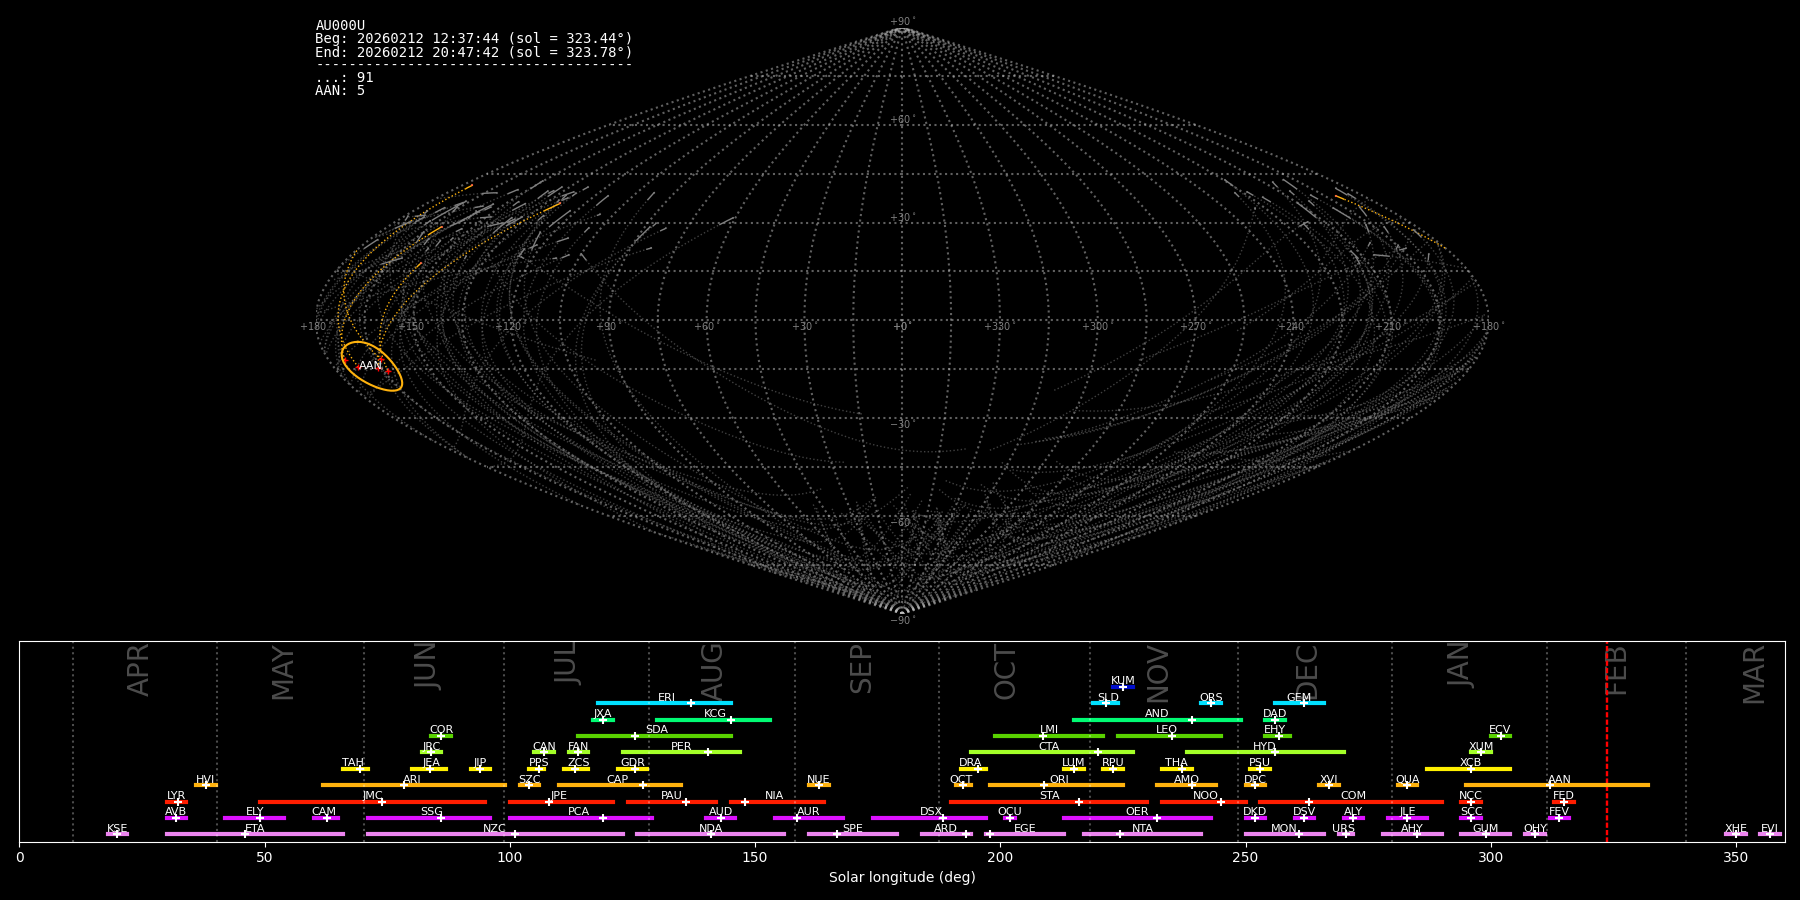This screenshot has width=1800, height=900.
Task: Click the NZC shower label
Action: (494, 829)
